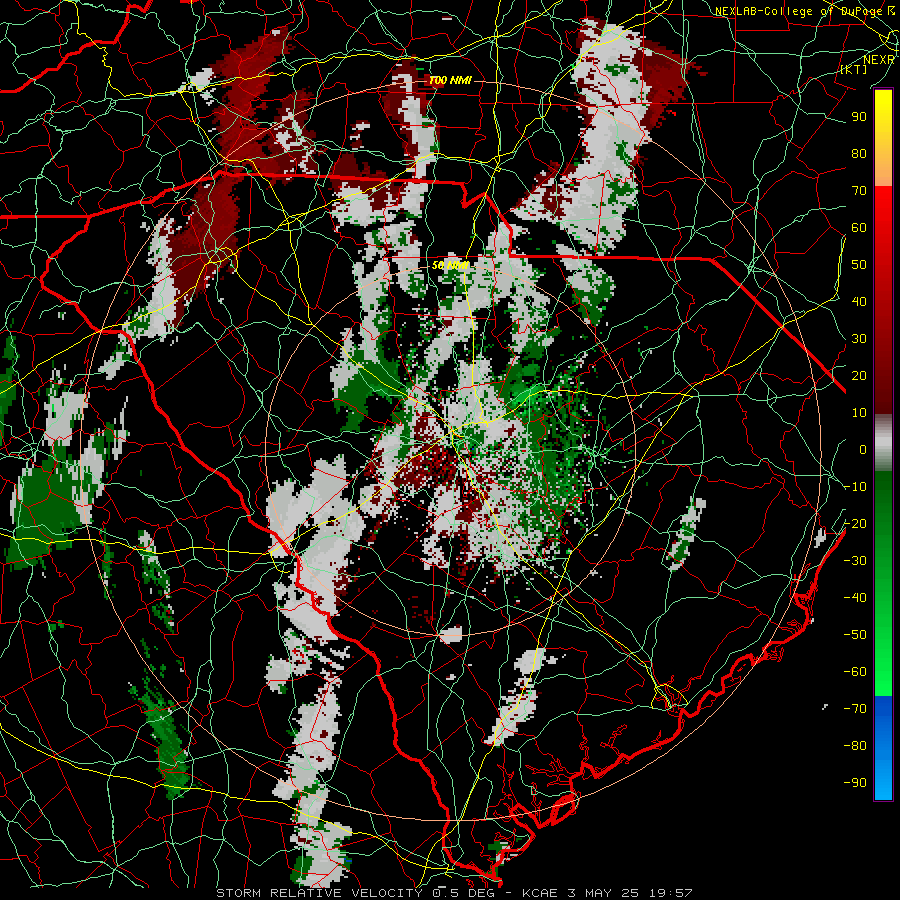Click the -90 value on the velocity scale

855,783
